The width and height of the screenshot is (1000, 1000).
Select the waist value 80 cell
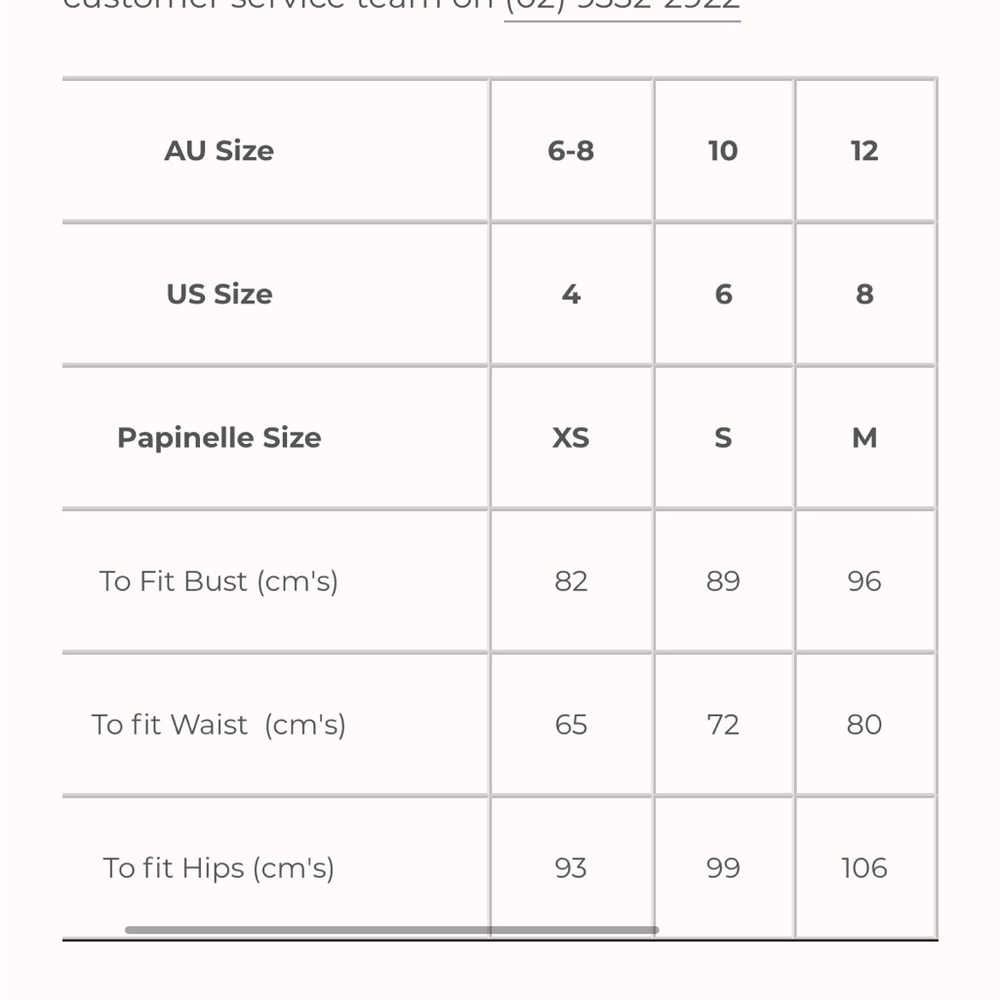865,724
